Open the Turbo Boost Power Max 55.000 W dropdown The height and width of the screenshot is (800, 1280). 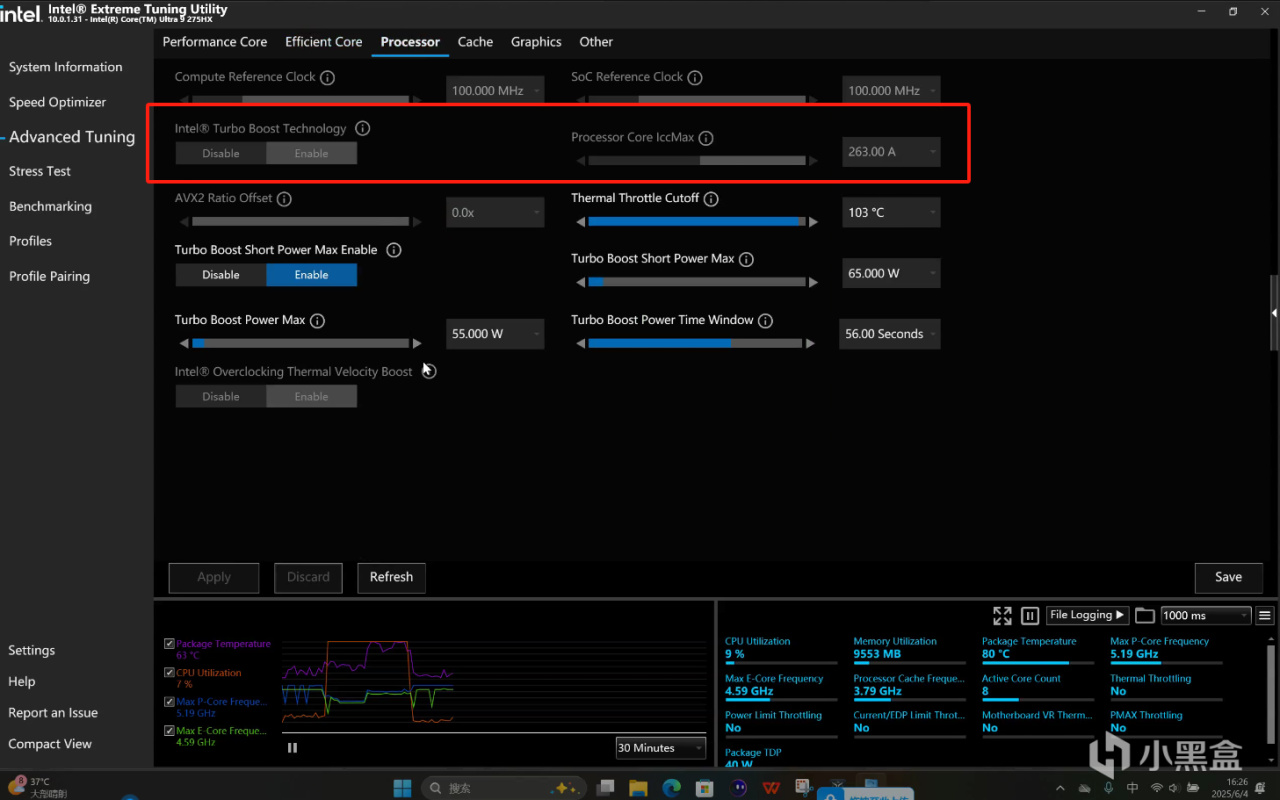(x=495, y=334)
